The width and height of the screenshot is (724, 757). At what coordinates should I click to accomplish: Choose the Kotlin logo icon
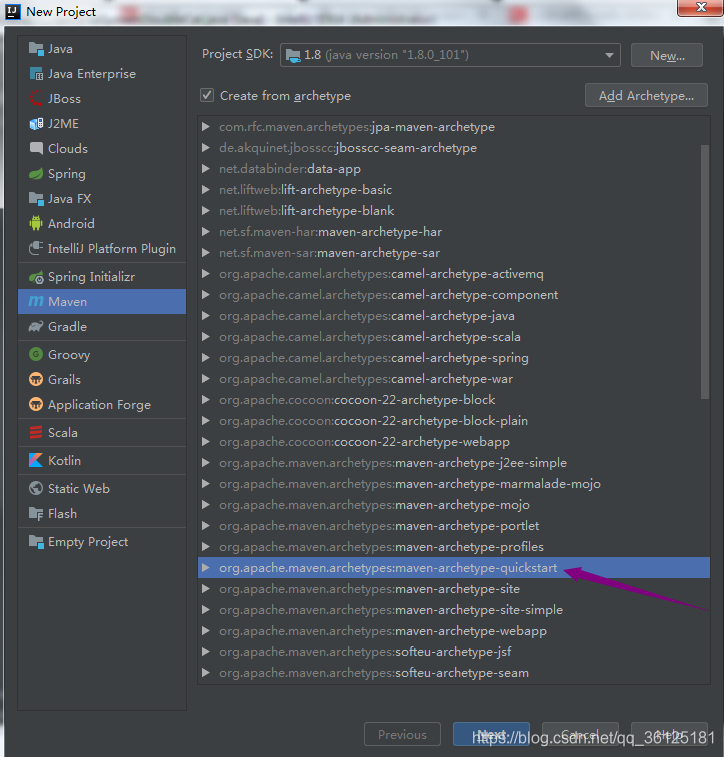point(36,460)
